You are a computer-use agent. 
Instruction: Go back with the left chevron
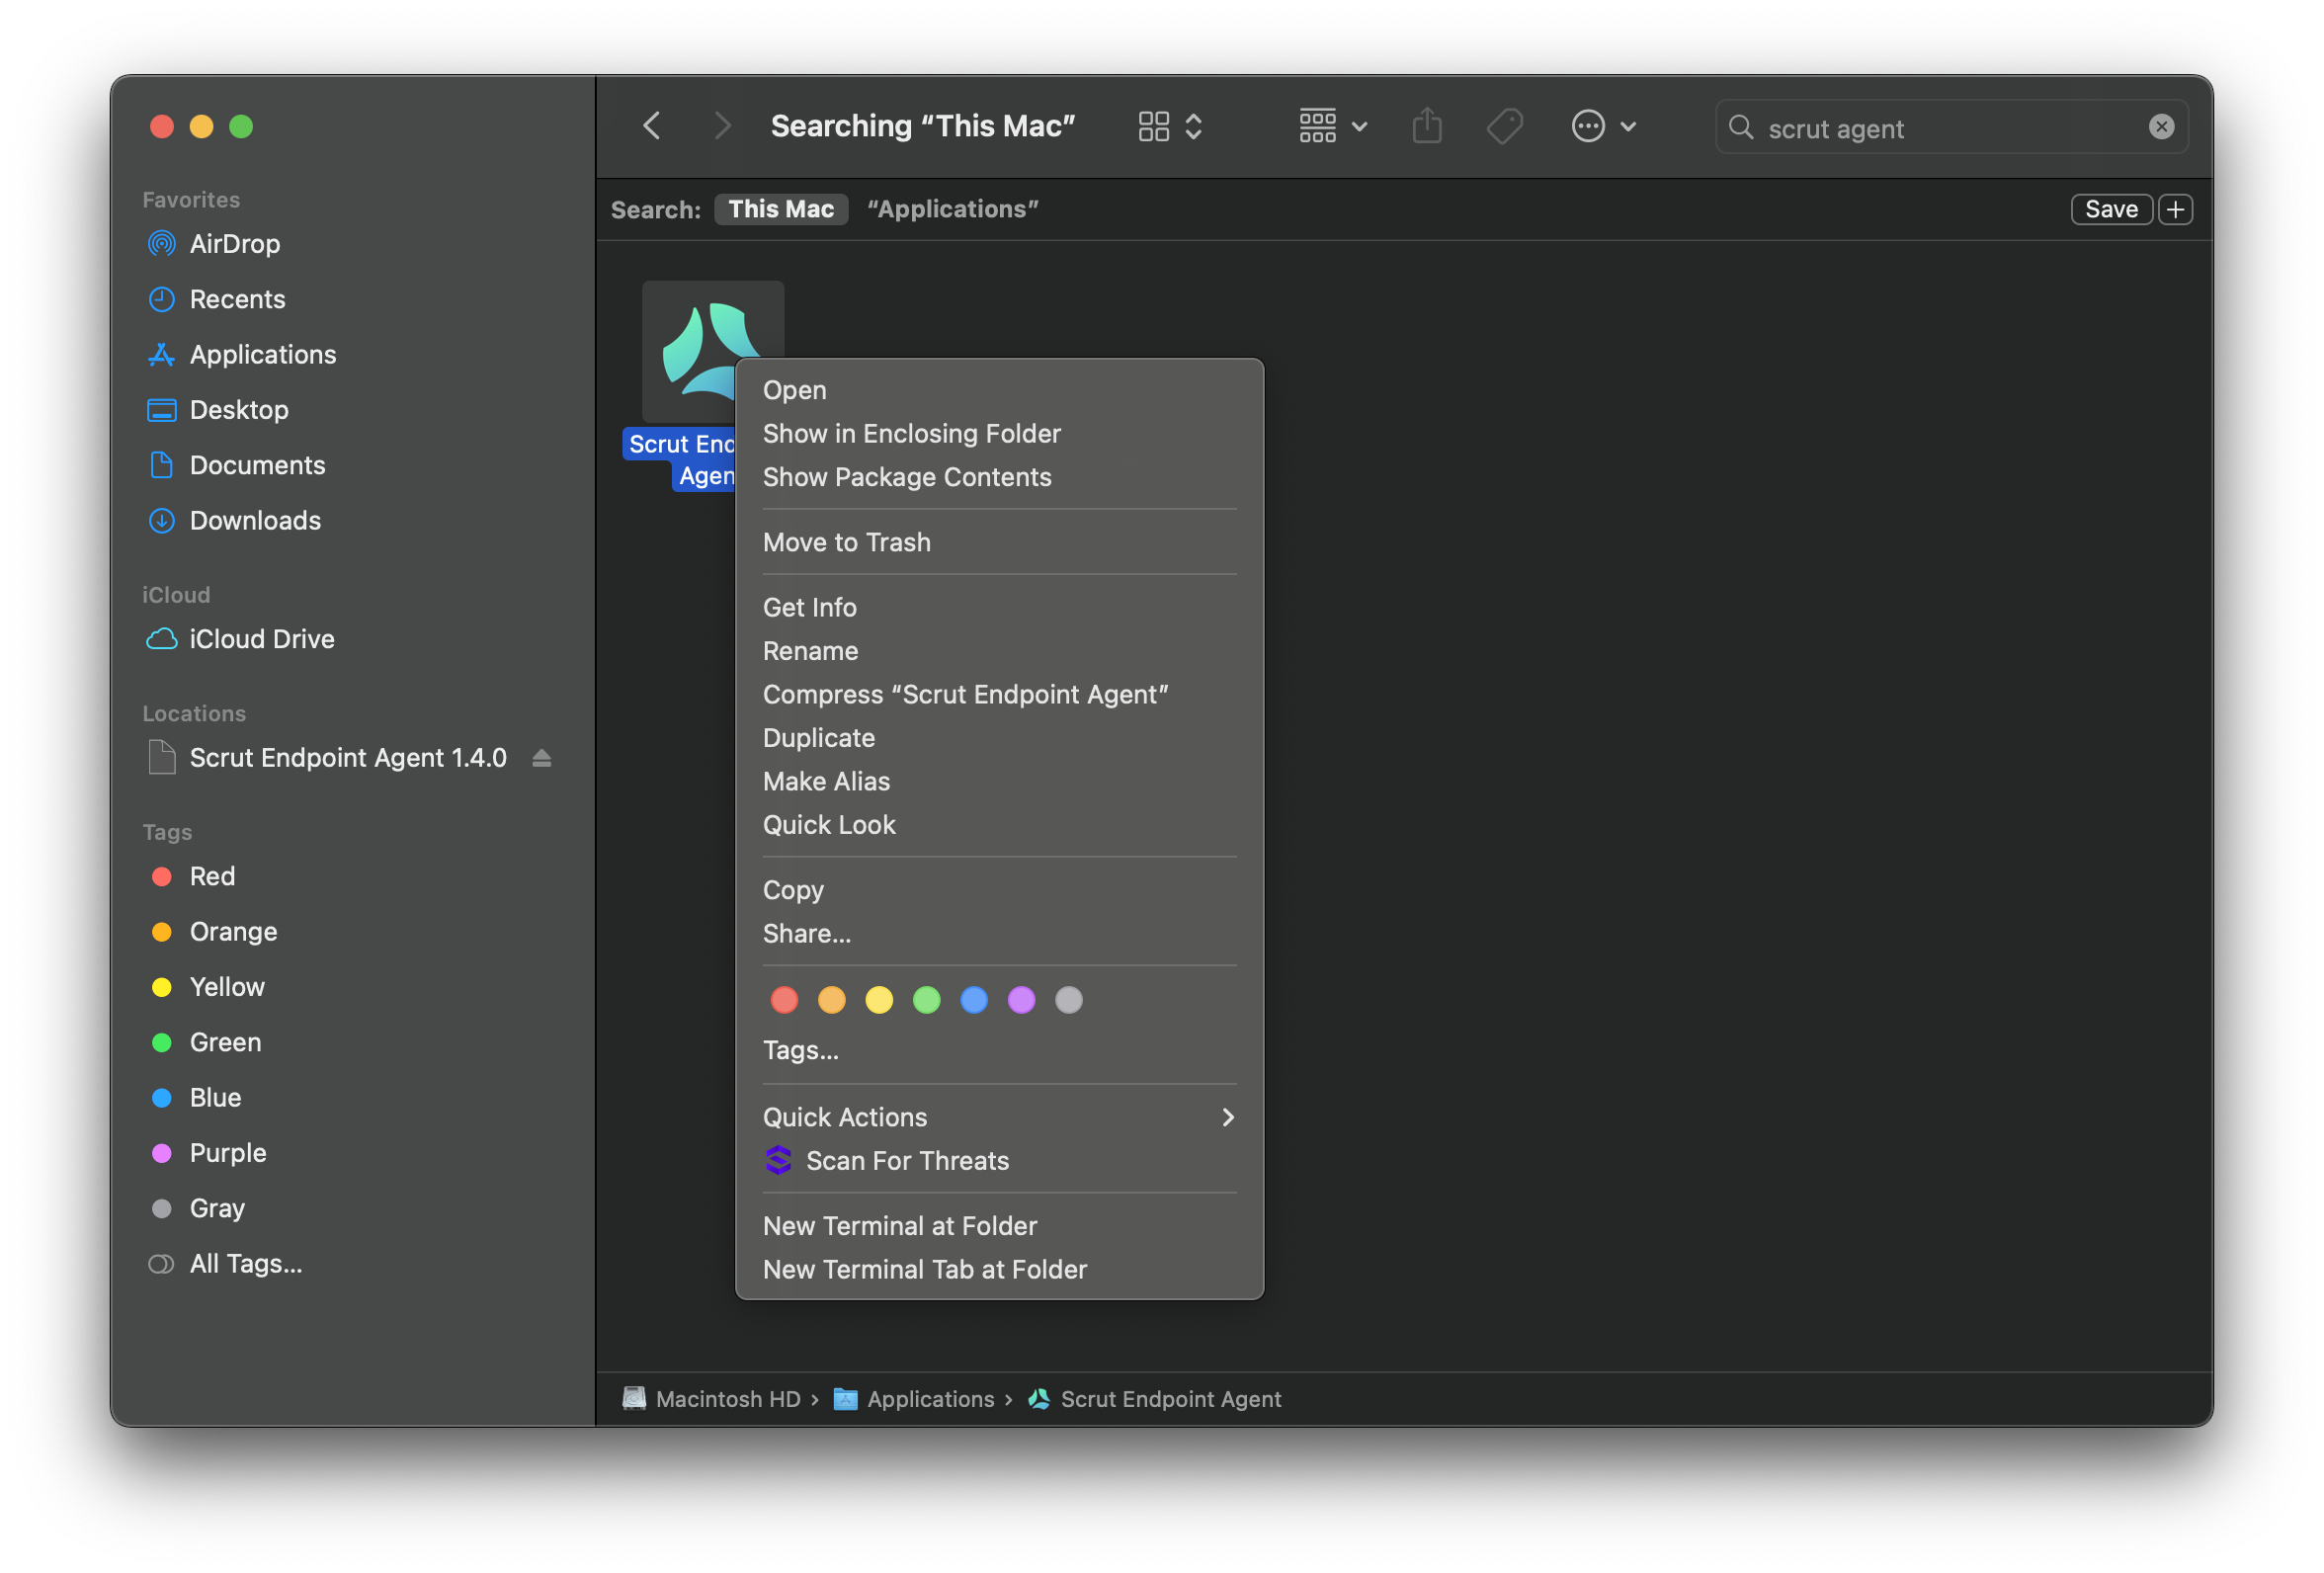coord(652,126)
